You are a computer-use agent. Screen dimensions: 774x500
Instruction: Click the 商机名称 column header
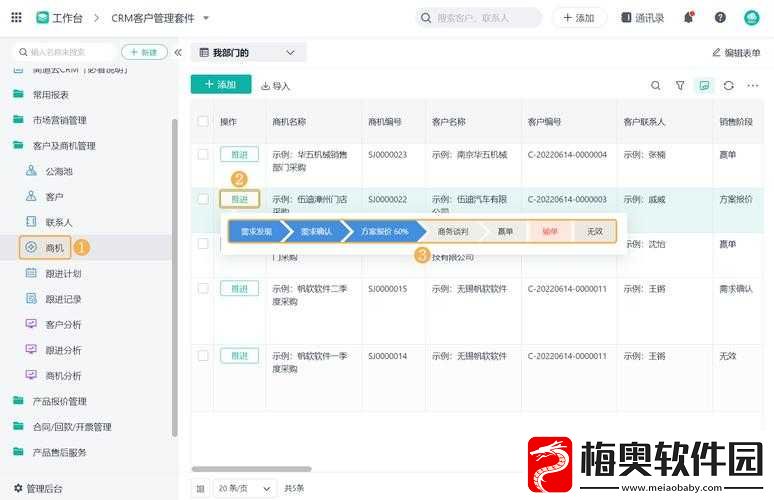[x=289, y=121]
